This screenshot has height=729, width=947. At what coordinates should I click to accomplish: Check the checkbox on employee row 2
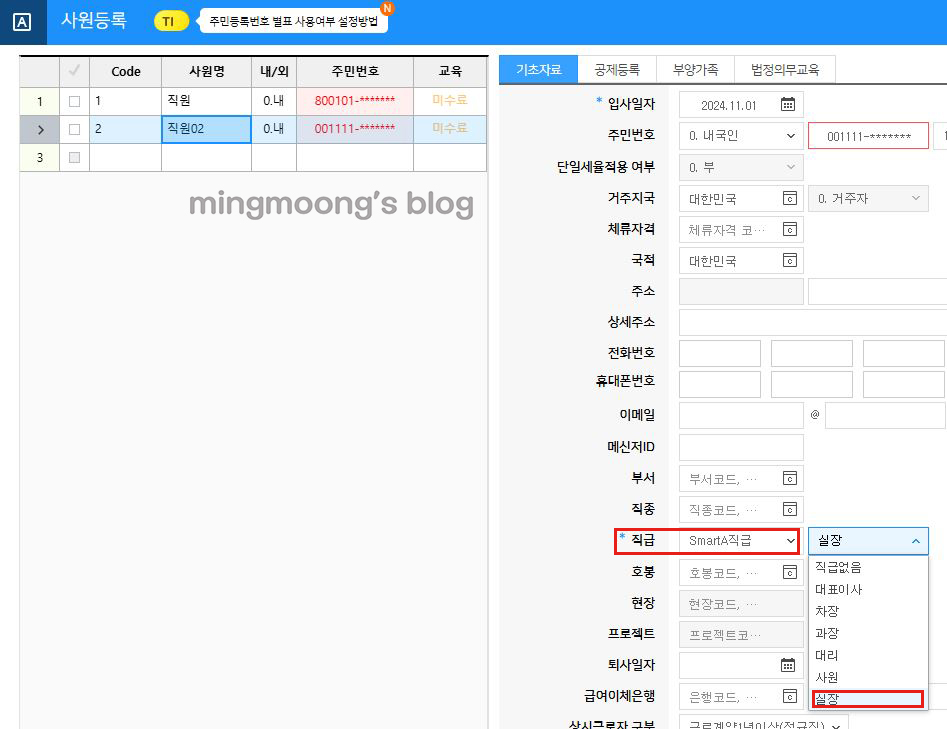click(75, 129)
